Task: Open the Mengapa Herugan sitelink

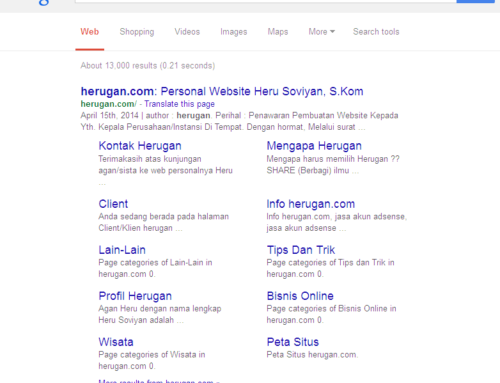Action: 314,146
